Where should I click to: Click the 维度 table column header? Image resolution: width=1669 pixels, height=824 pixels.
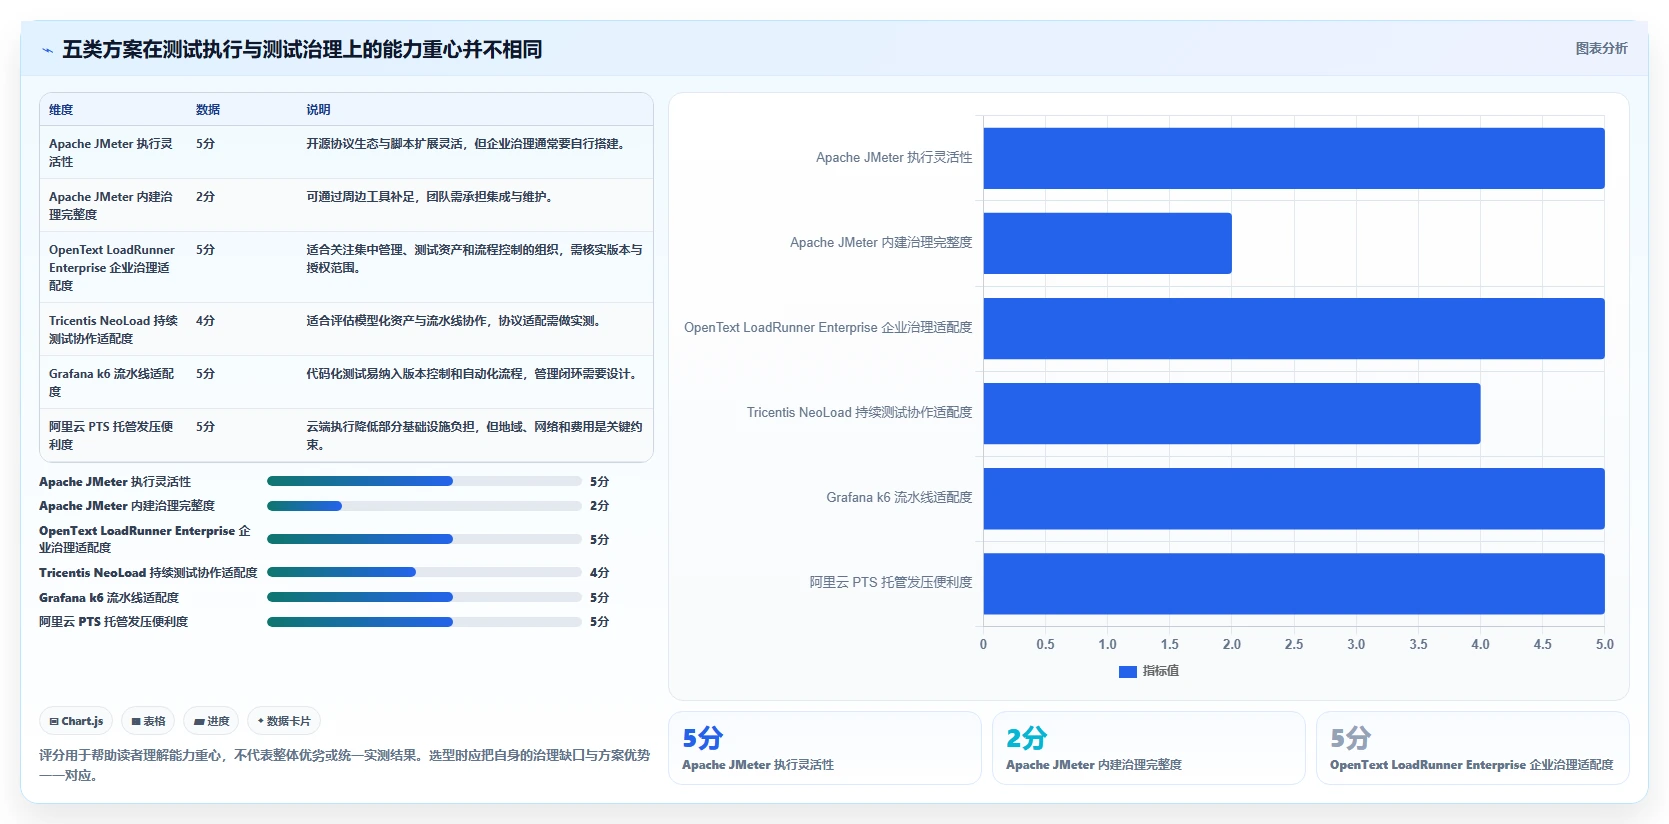(61, 110)
